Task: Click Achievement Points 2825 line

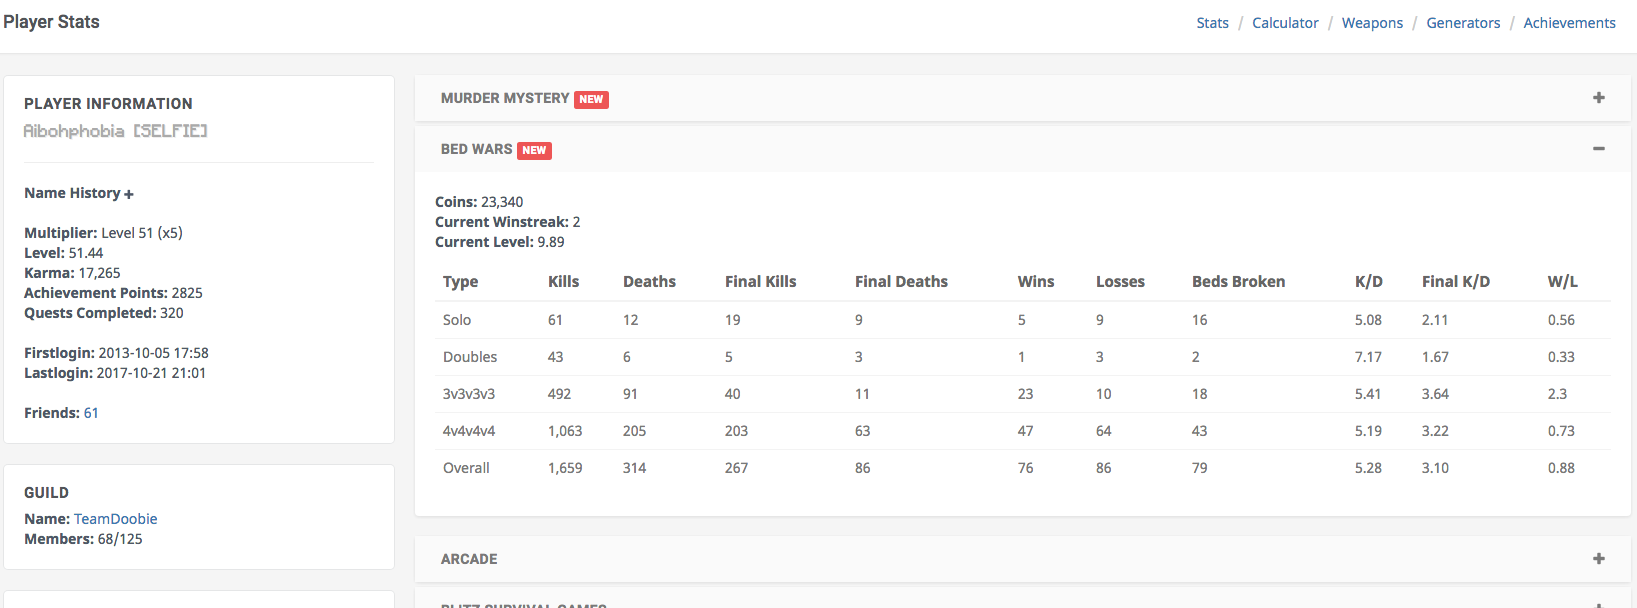Action: [x=113, y=293]
